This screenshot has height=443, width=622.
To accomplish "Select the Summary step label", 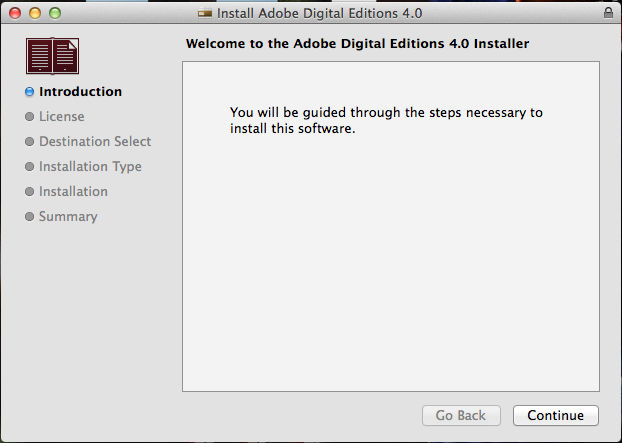I will click(x=68, y=217).
